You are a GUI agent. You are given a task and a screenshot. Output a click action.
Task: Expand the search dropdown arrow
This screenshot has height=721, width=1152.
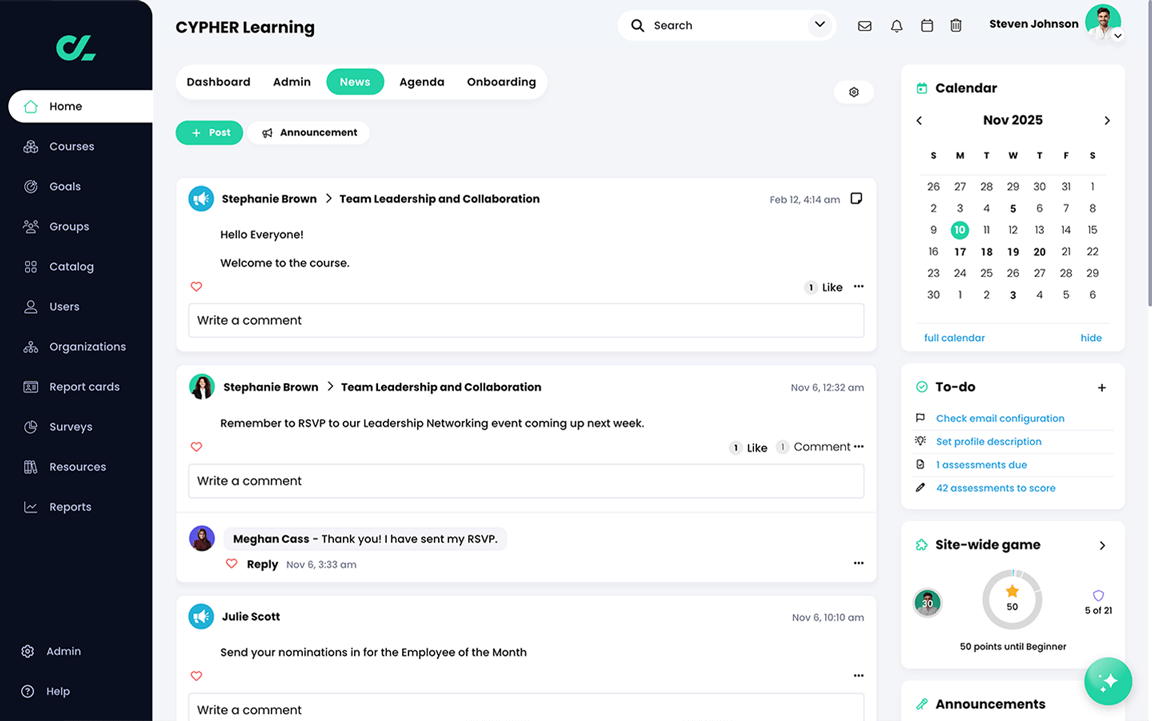click(820, 25)
